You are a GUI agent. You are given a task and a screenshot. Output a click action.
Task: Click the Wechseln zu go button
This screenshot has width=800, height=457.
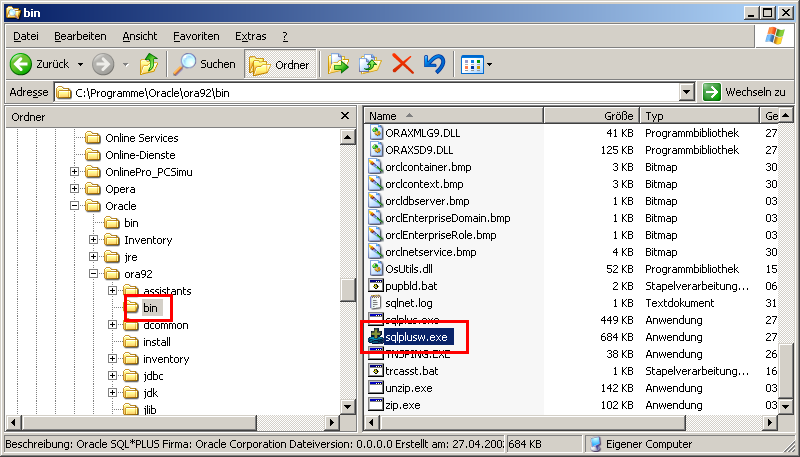point(744,92)
